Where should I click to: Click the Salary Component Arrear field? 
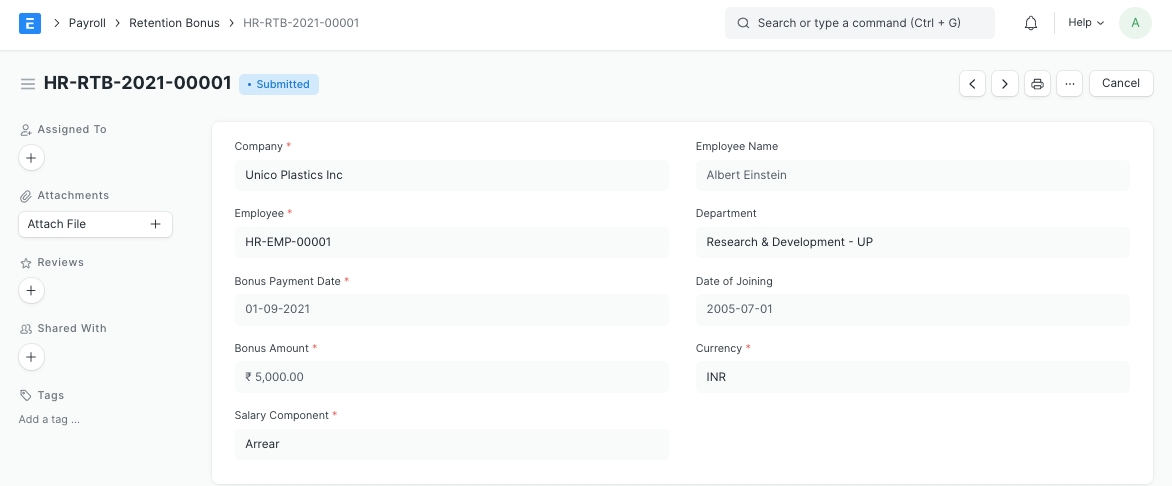click(x=451, y=444)
